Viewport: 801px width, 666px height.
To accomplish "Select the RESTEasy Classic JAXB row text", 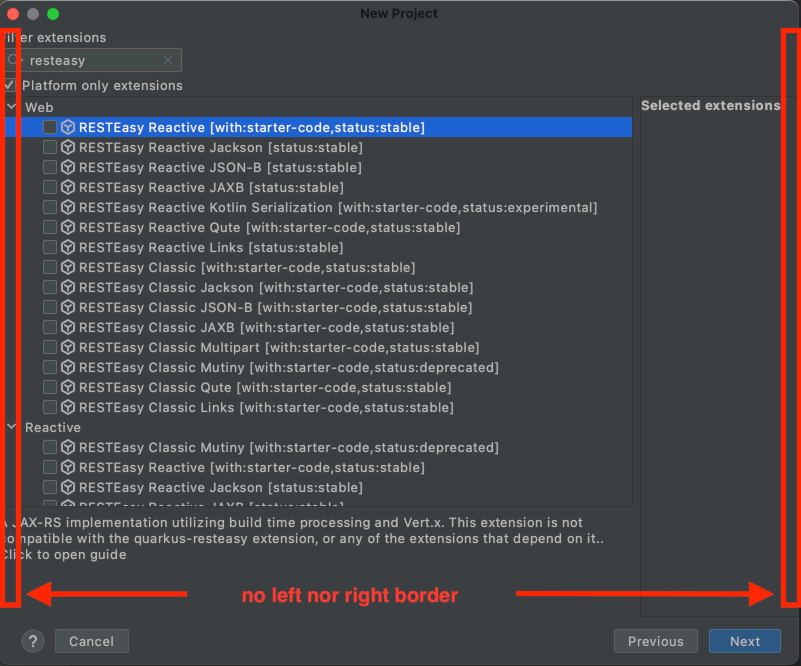I will click(266, 327).
